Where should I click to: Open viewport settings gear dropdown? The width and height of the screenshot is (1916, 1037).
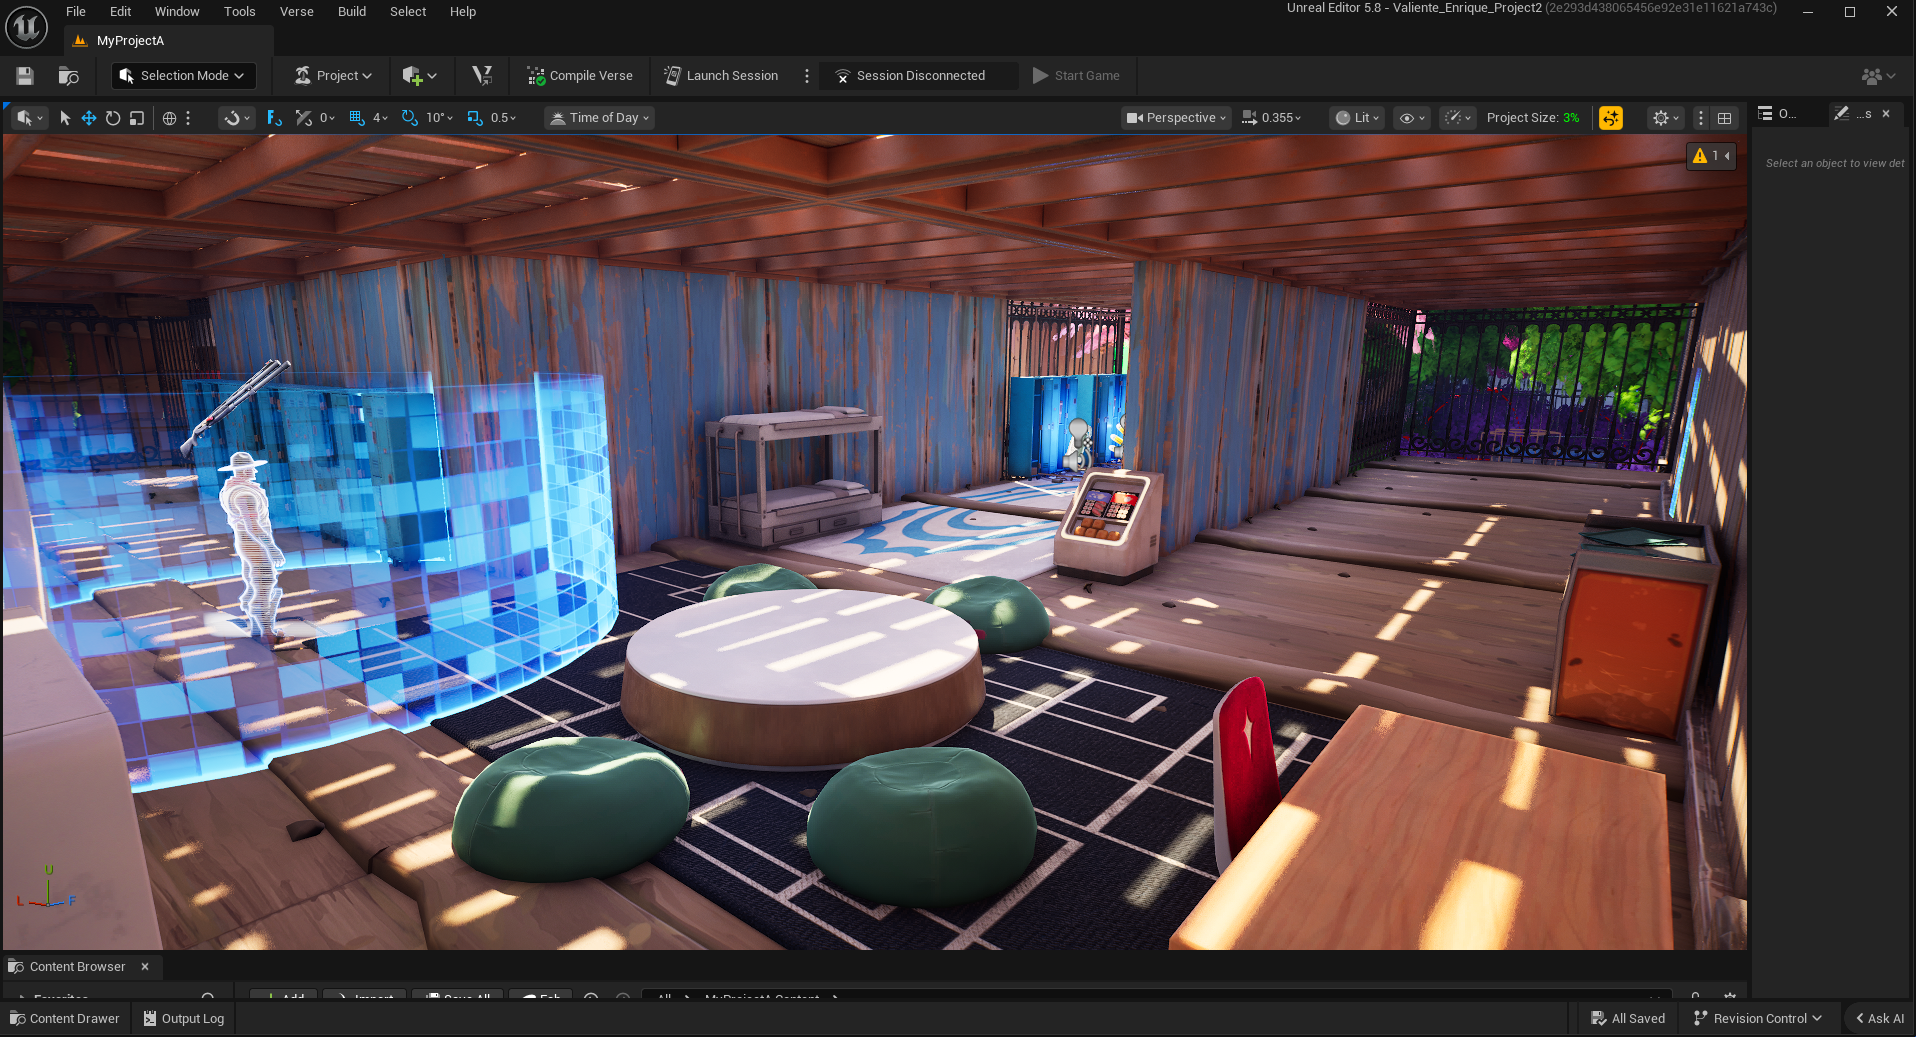pos(1666,118)
